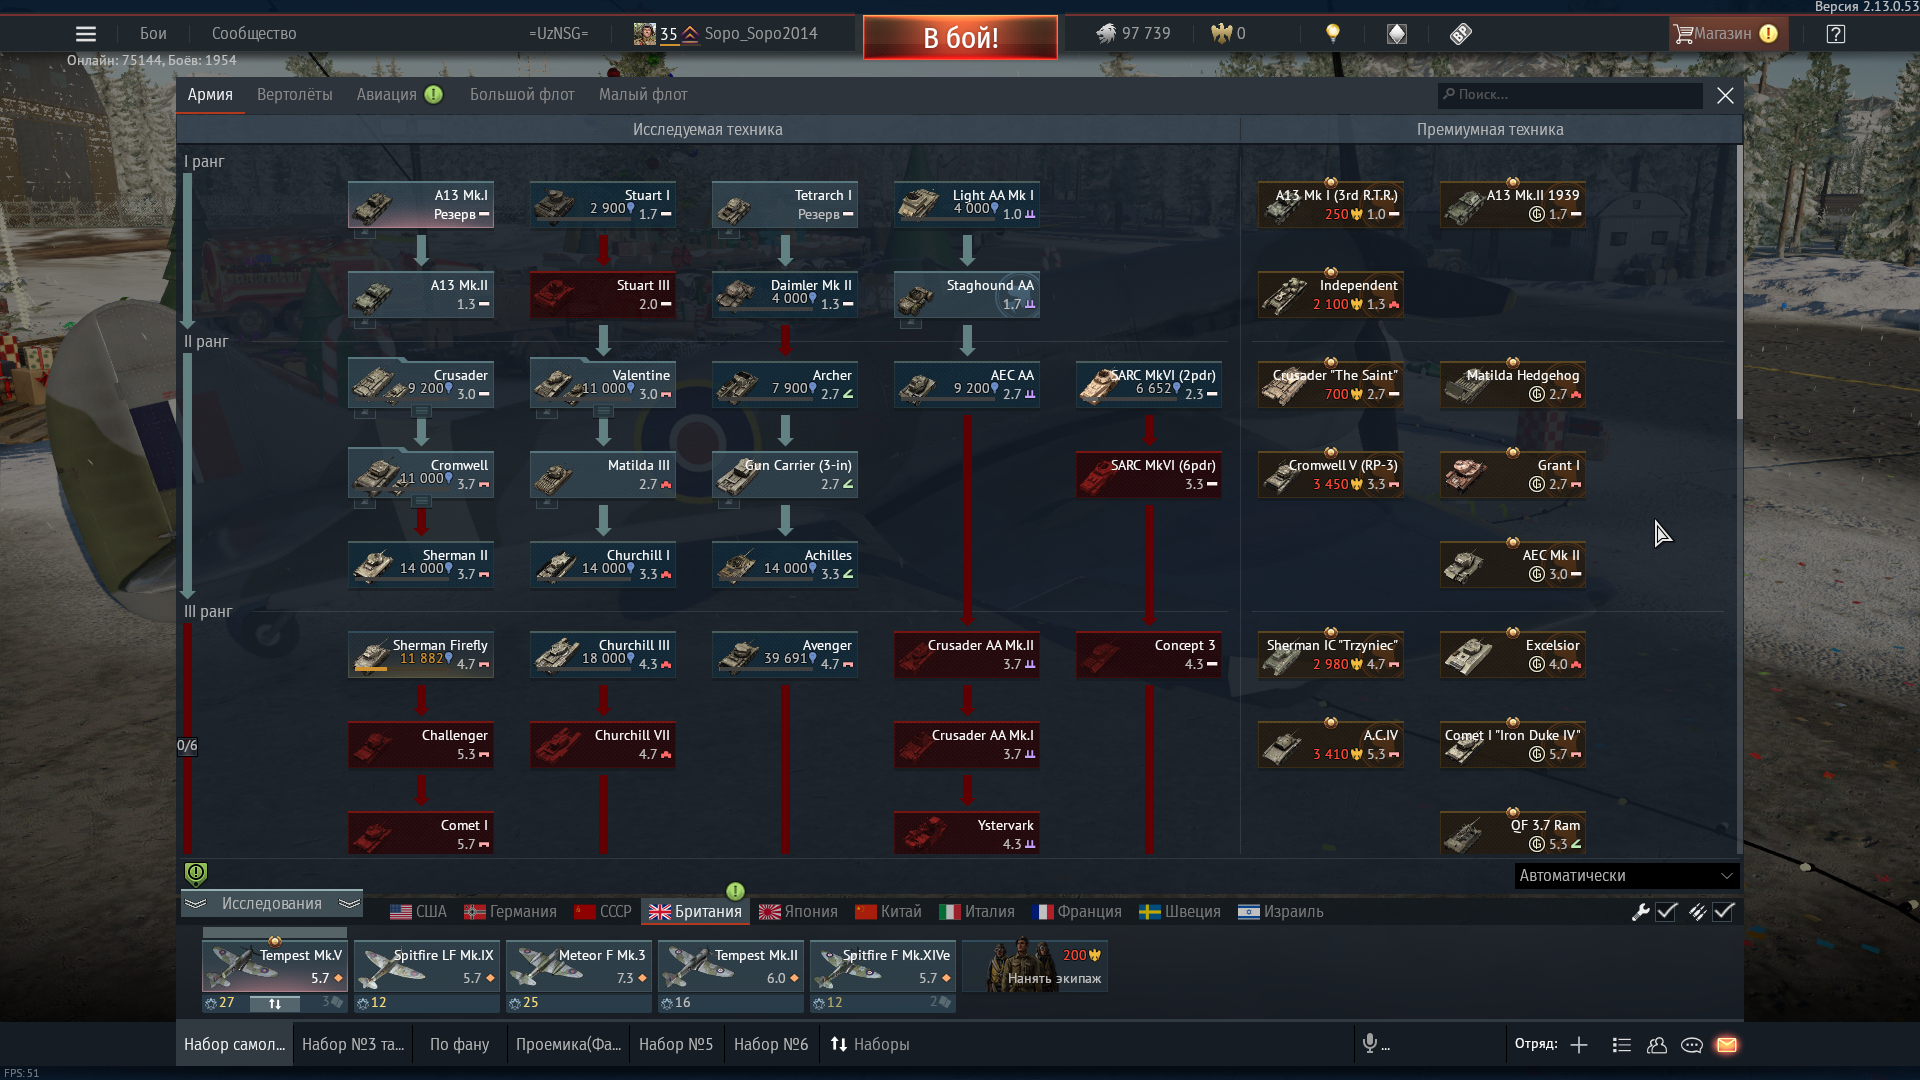Click the wrench auto-repair icon
Viewport: 1920px width, 1080px height.
[1640, 912]
